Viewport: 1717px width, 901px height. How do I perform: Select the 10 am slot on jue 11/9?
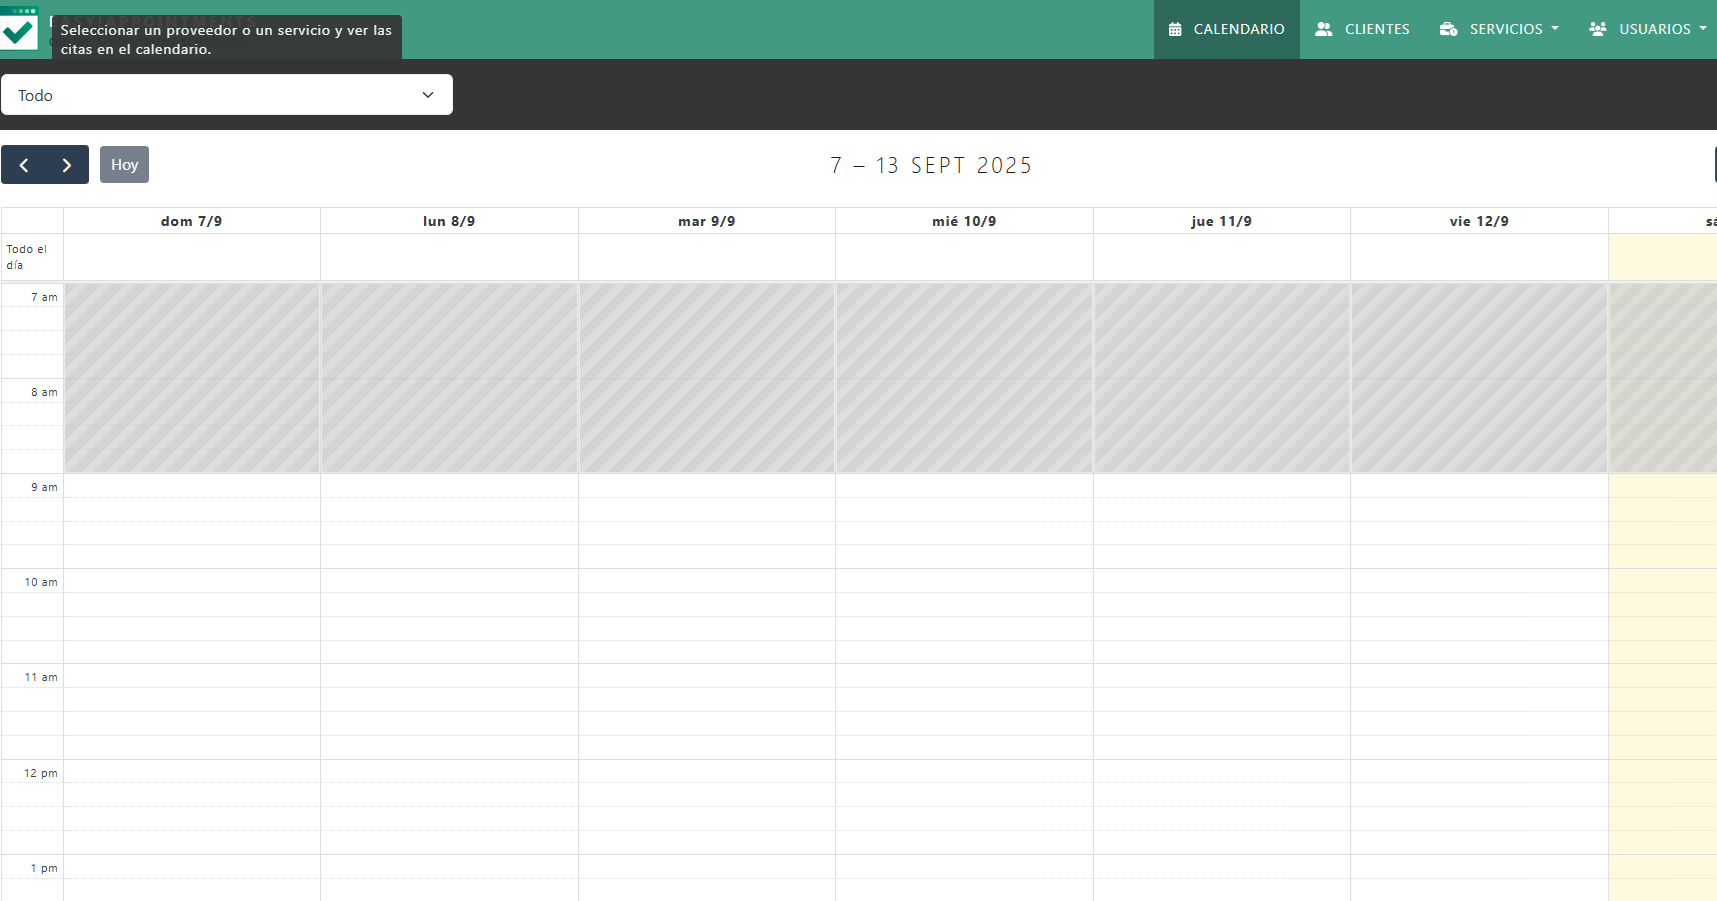coord(1221,581)
